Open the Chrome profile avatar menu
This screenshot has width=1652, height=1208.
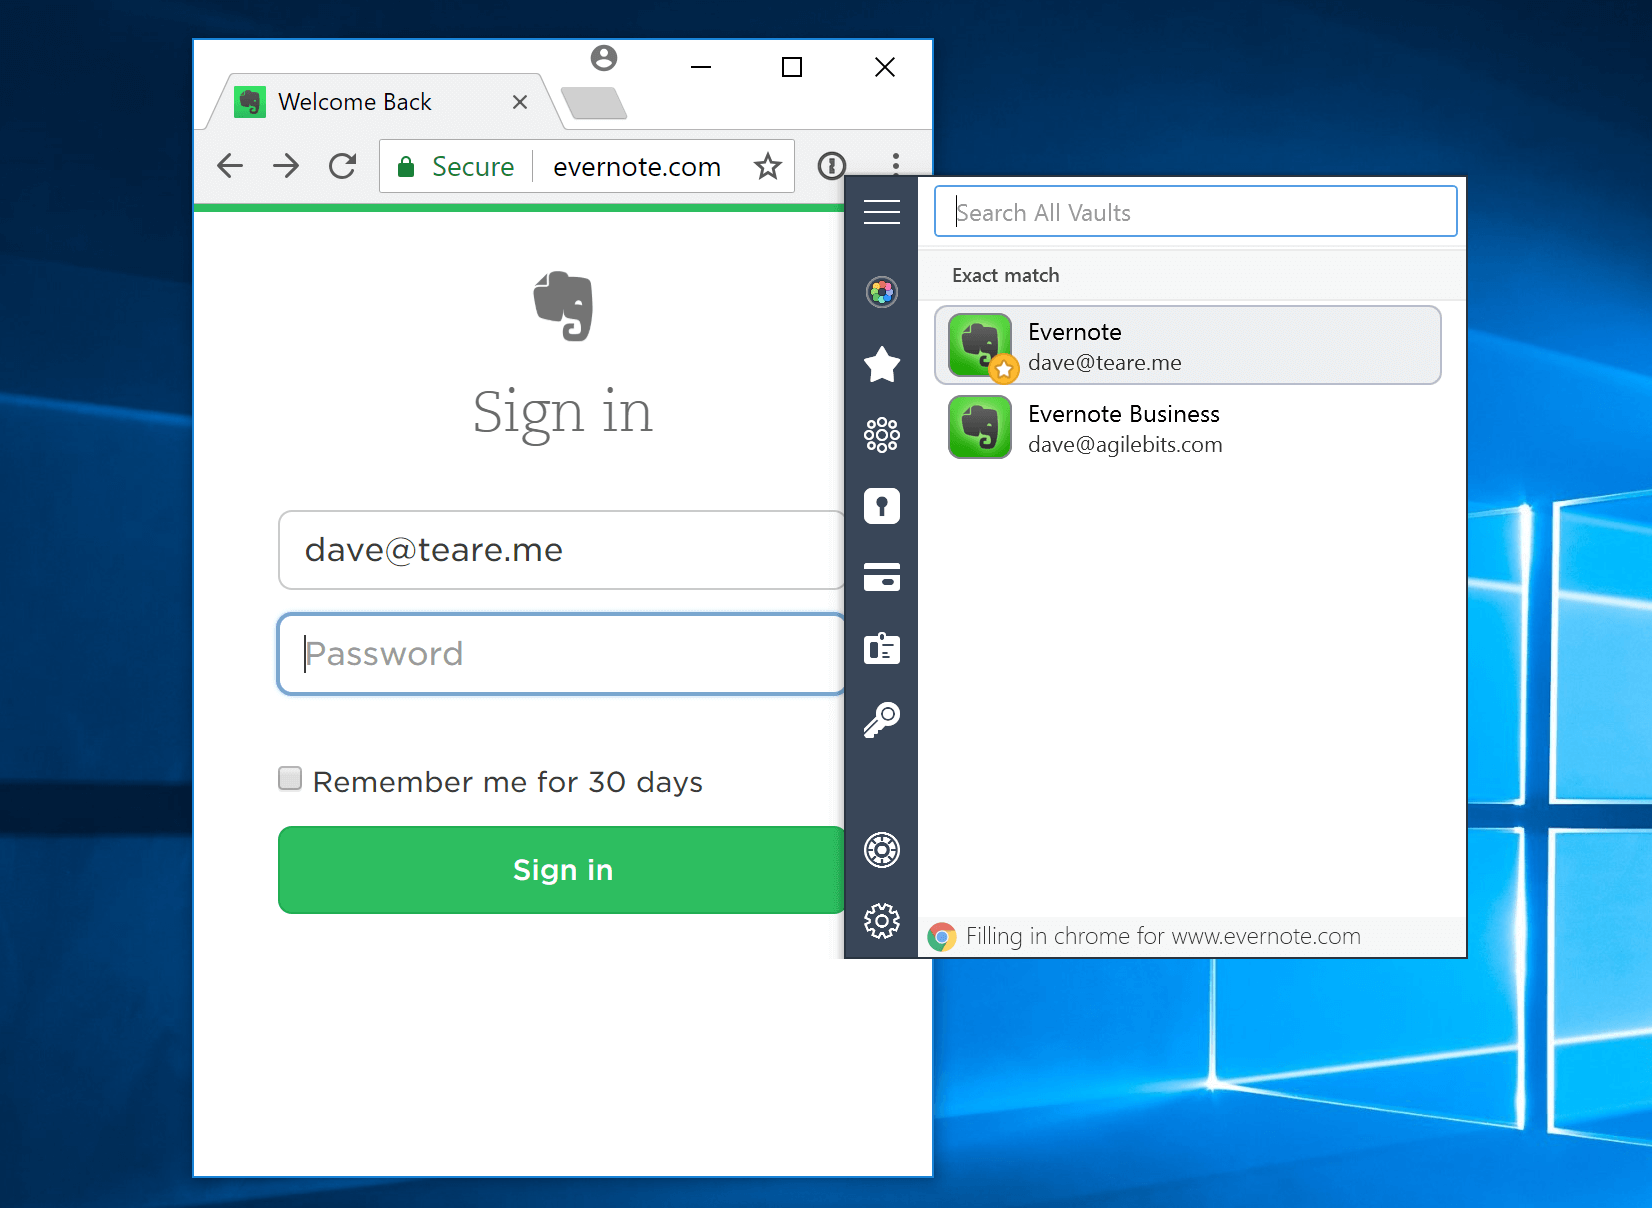tap(602, 58)
